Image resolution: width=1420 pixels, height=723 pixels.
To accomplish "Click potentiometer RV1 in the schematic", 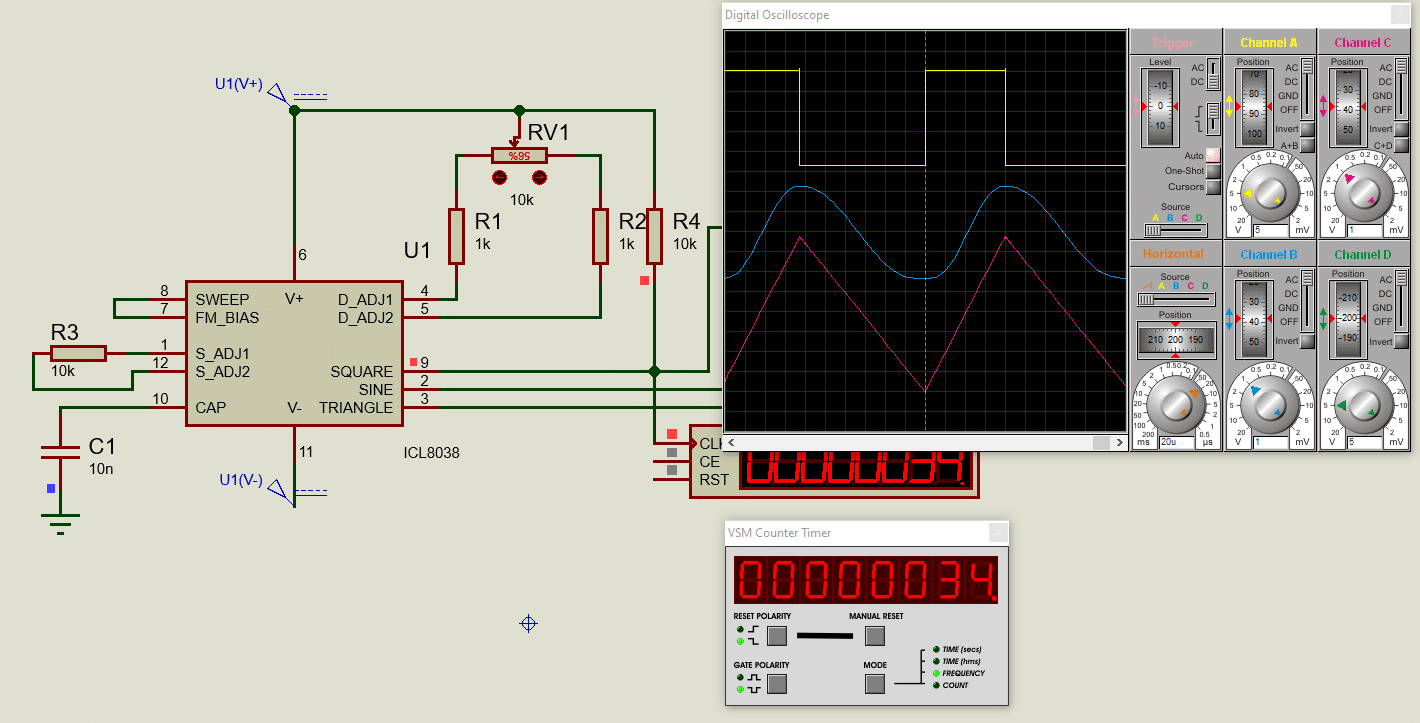I will [518, 154].
